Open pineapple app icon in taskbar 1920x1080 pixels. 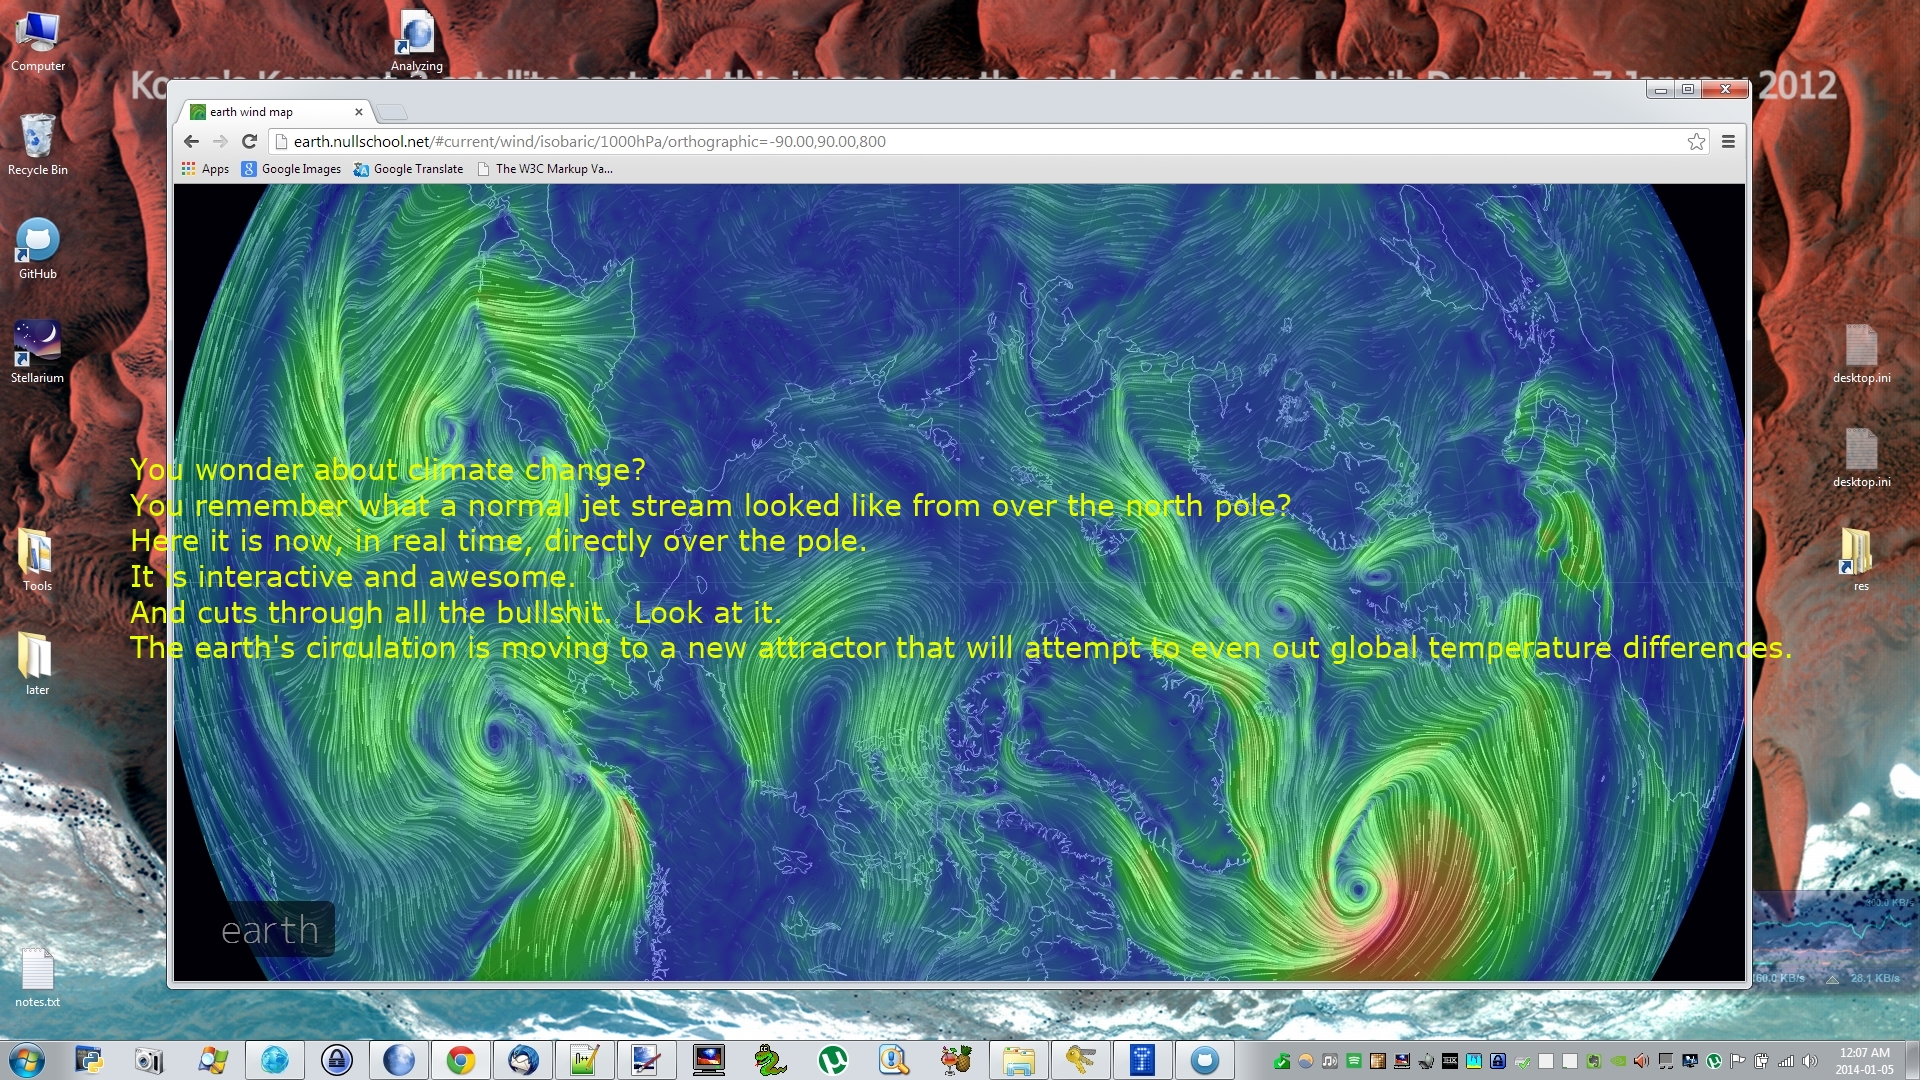[x=956, y=1060]
